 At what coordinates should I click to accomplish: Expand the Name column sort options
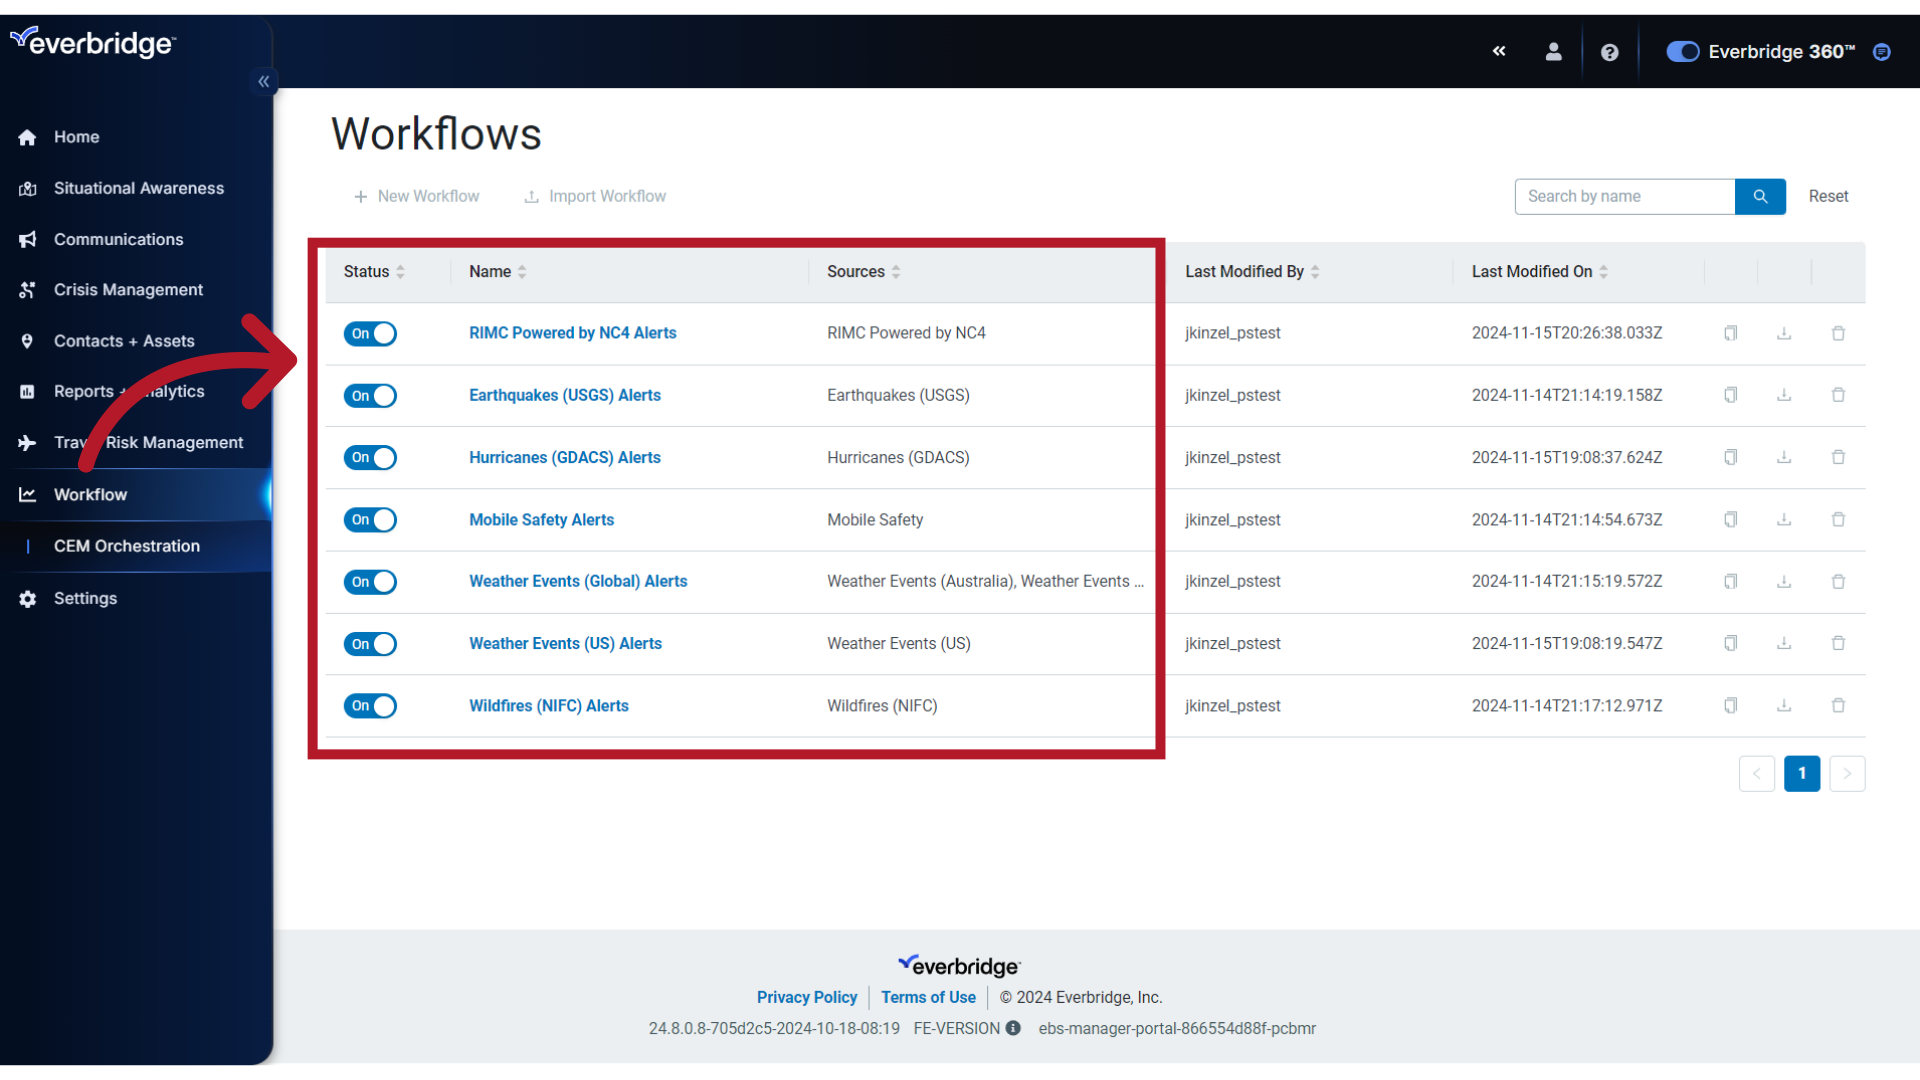coord(521,272)
